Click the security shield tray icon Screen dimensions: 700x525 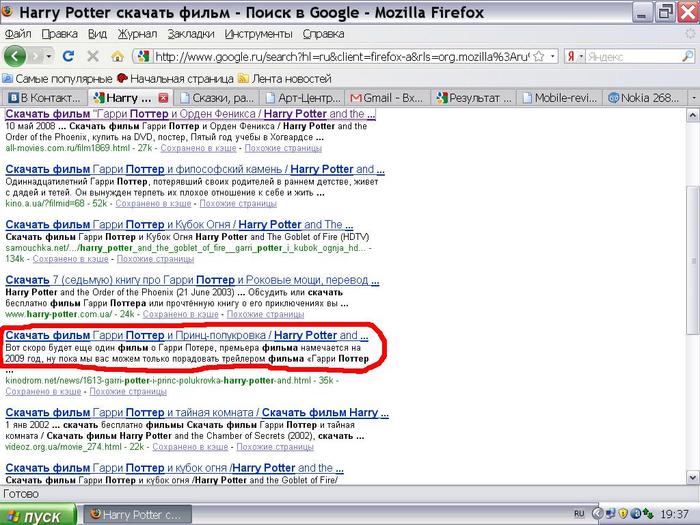pyautogui.click(x=623, y=514)
